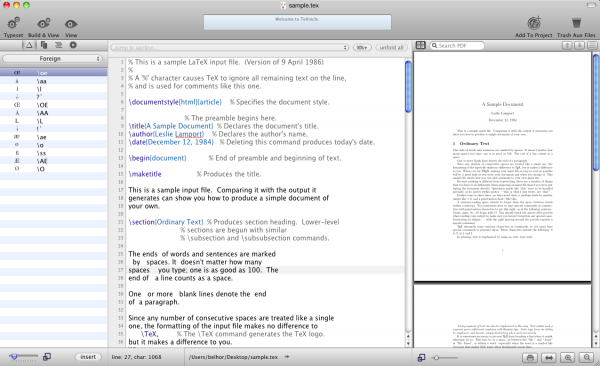Click detach icon beside sidebar slider

coord(47,357)
